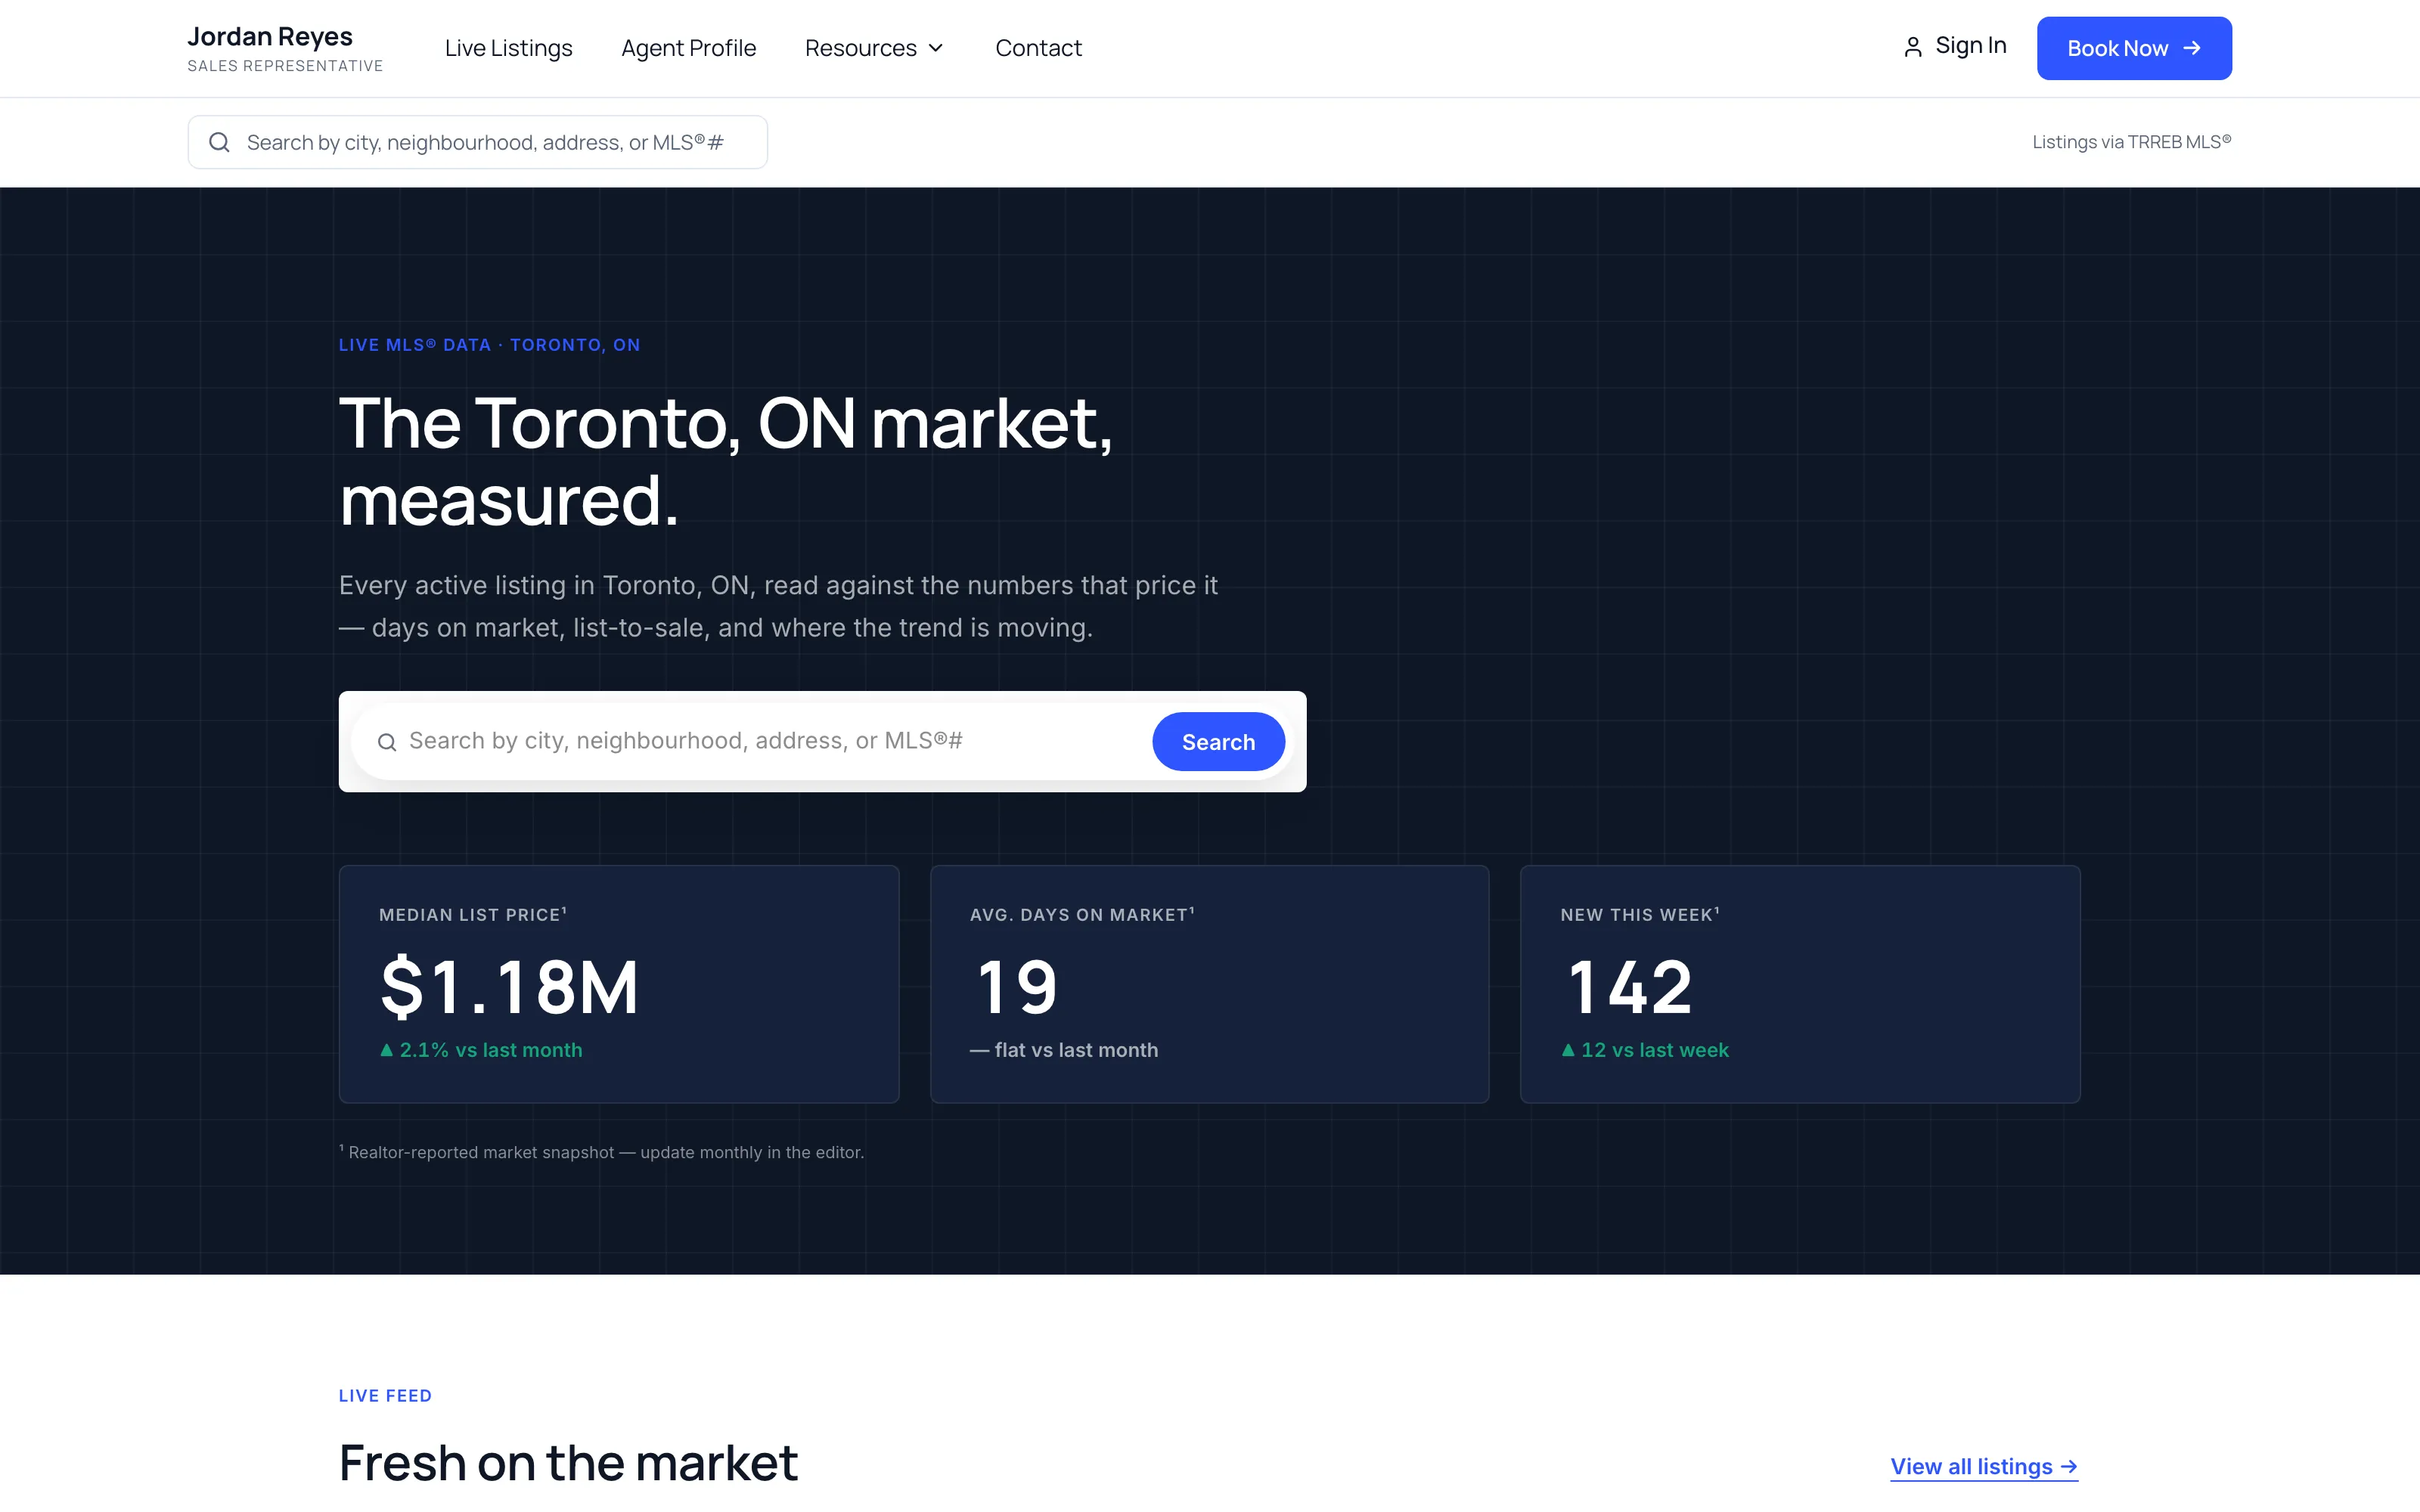2420x1512 pixels.
Task: Click the magnifier icon in hero search box
Action: [x=387, y=741]
